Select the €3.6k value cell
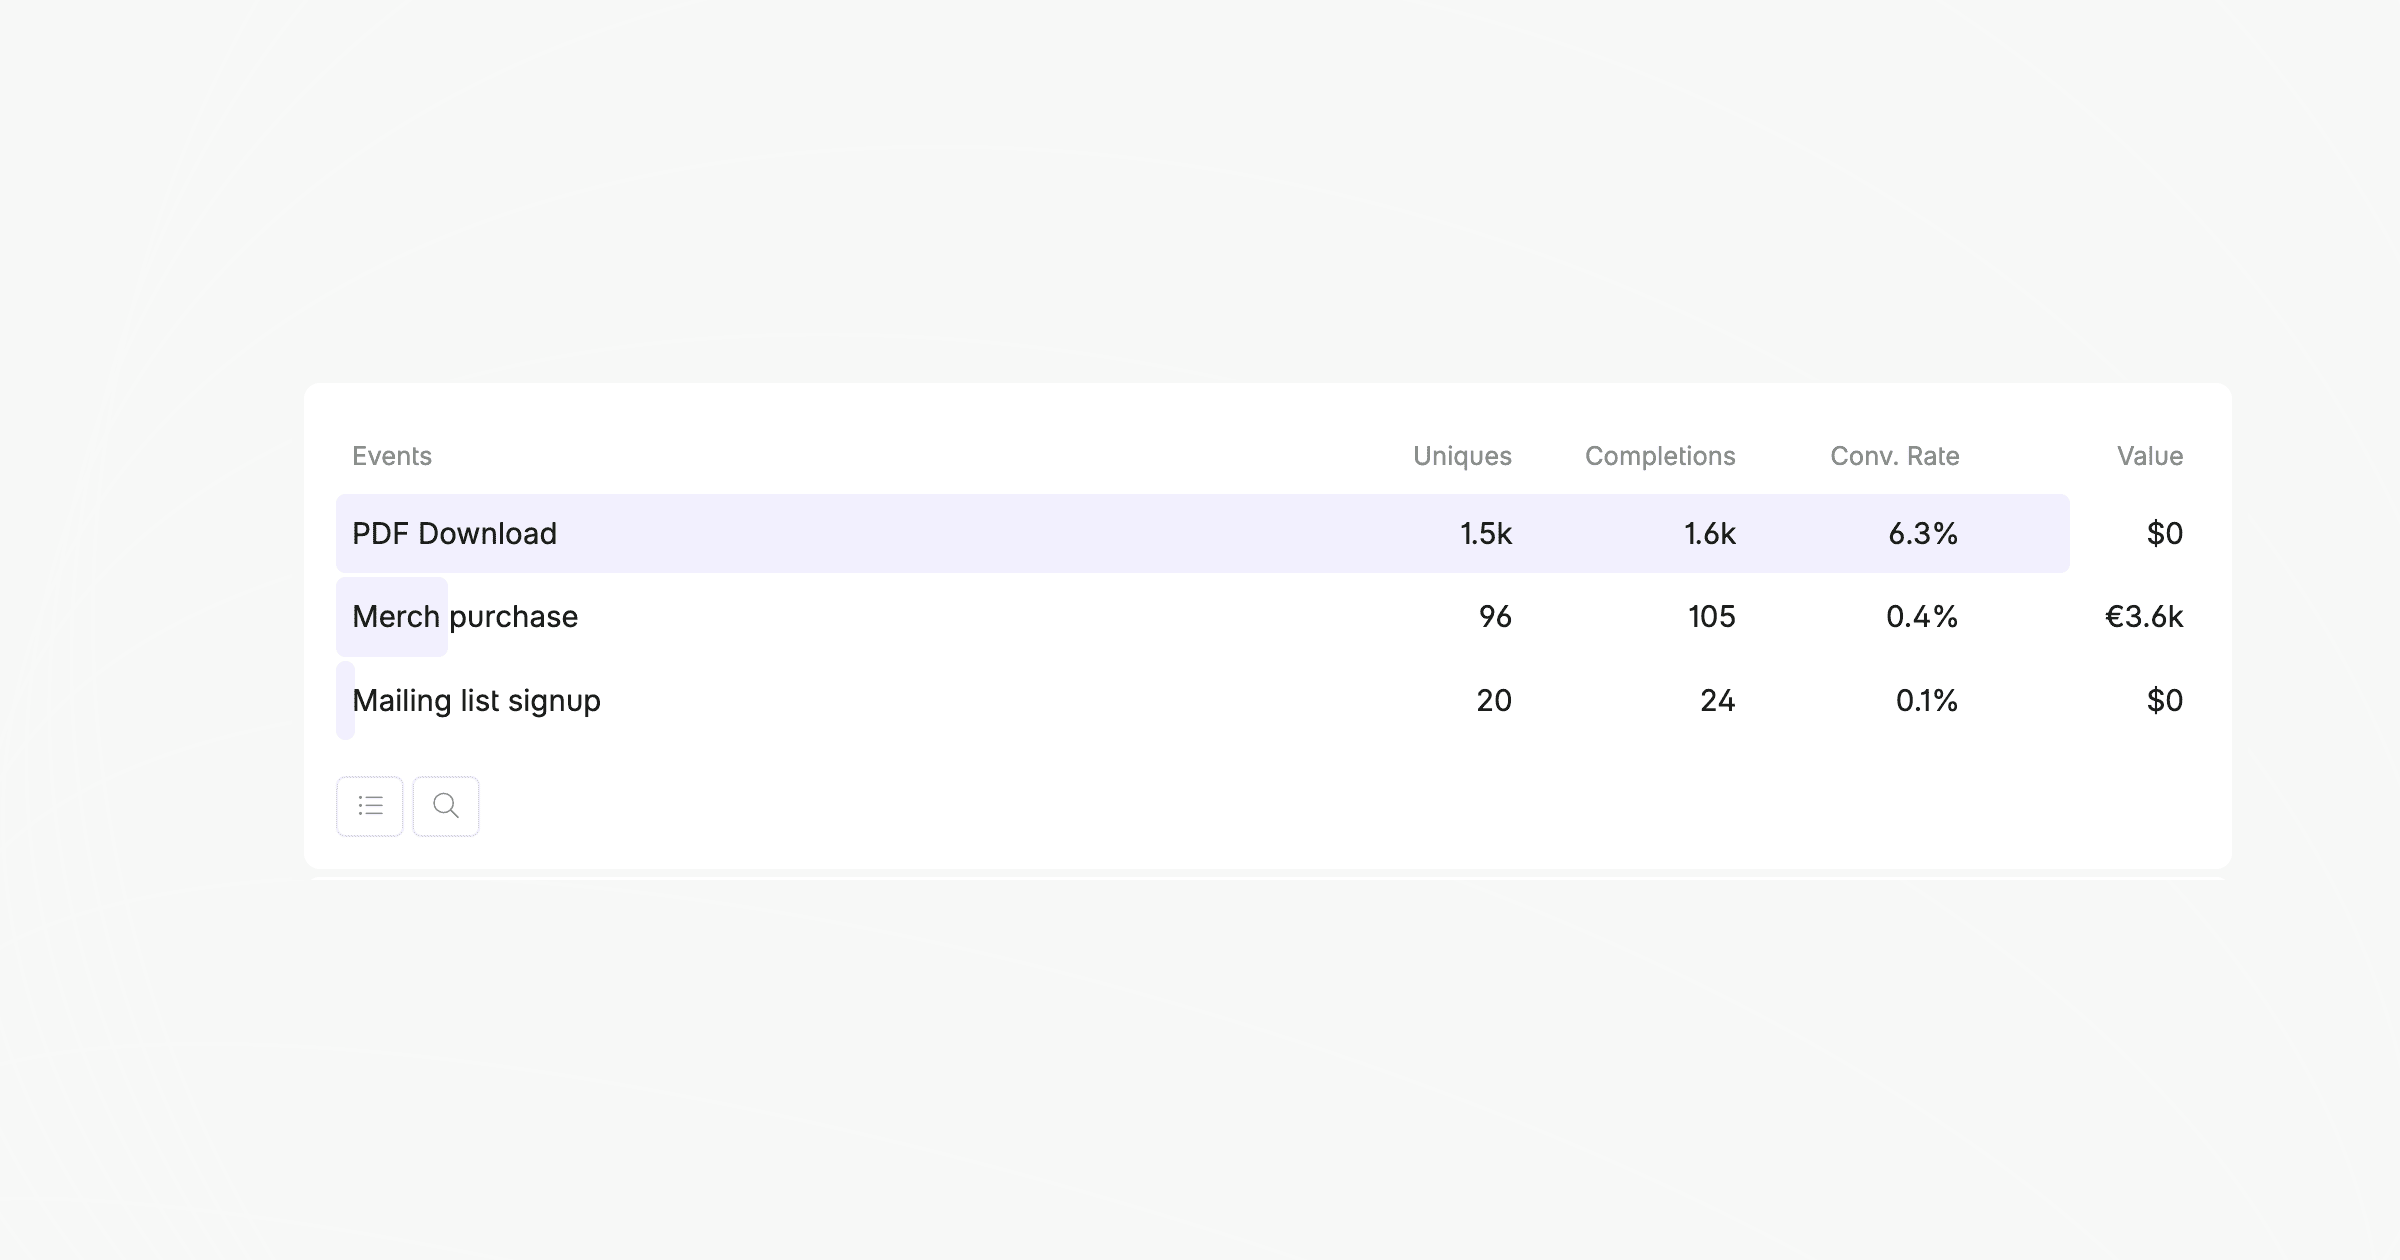This screenshot has height=1260, width=2400. [x=2144, y=616]
